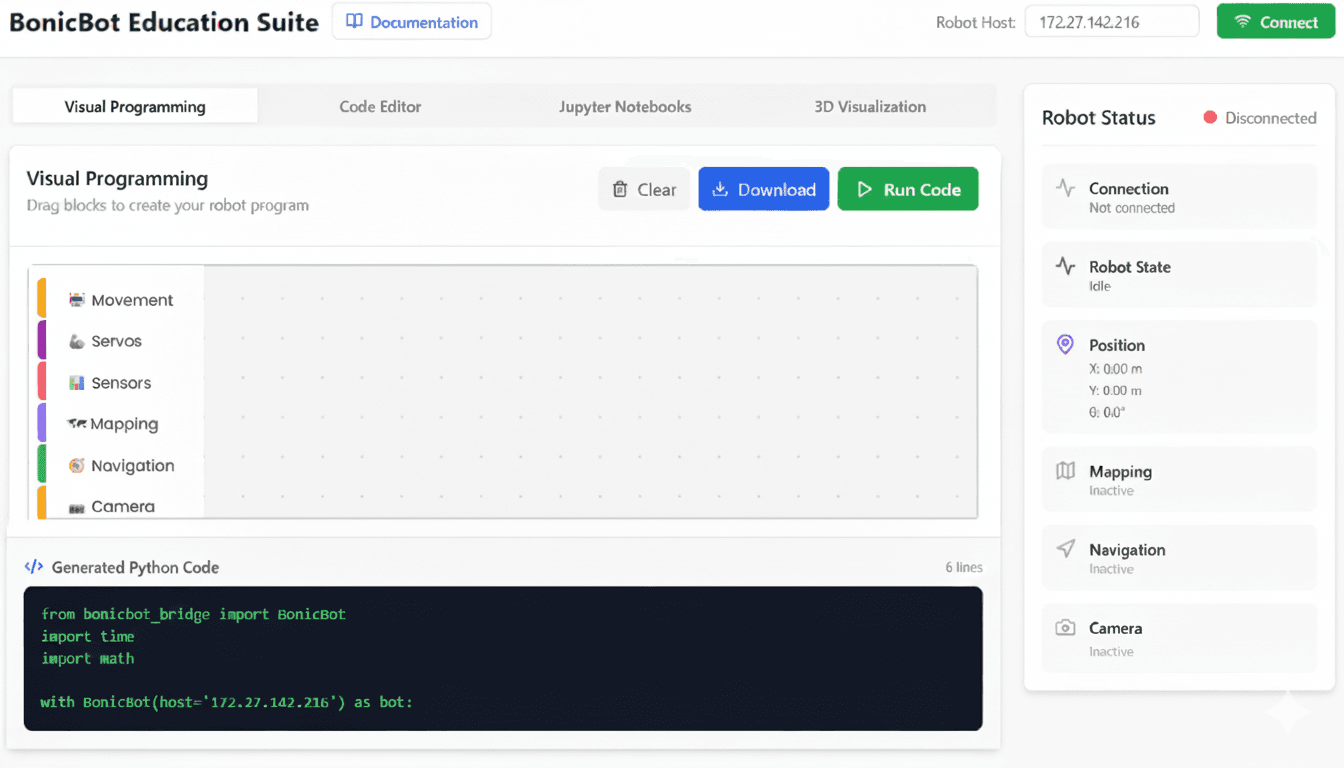Open the Jupyter Notebooks tab
This screenshot has height=768, width=1344.
point(625,106)
